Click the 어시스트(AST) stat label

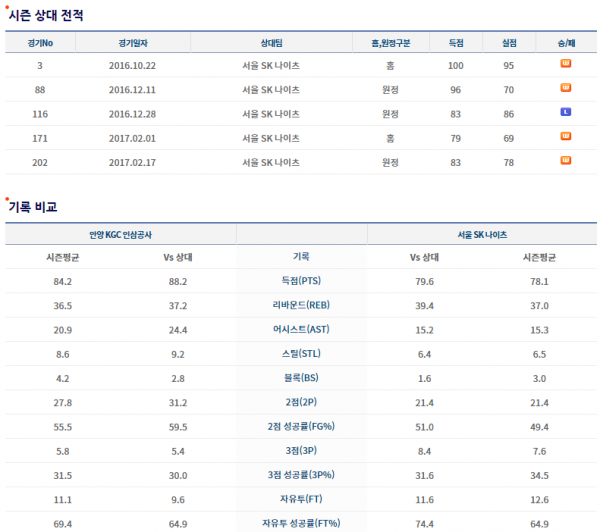click(301, 329)
